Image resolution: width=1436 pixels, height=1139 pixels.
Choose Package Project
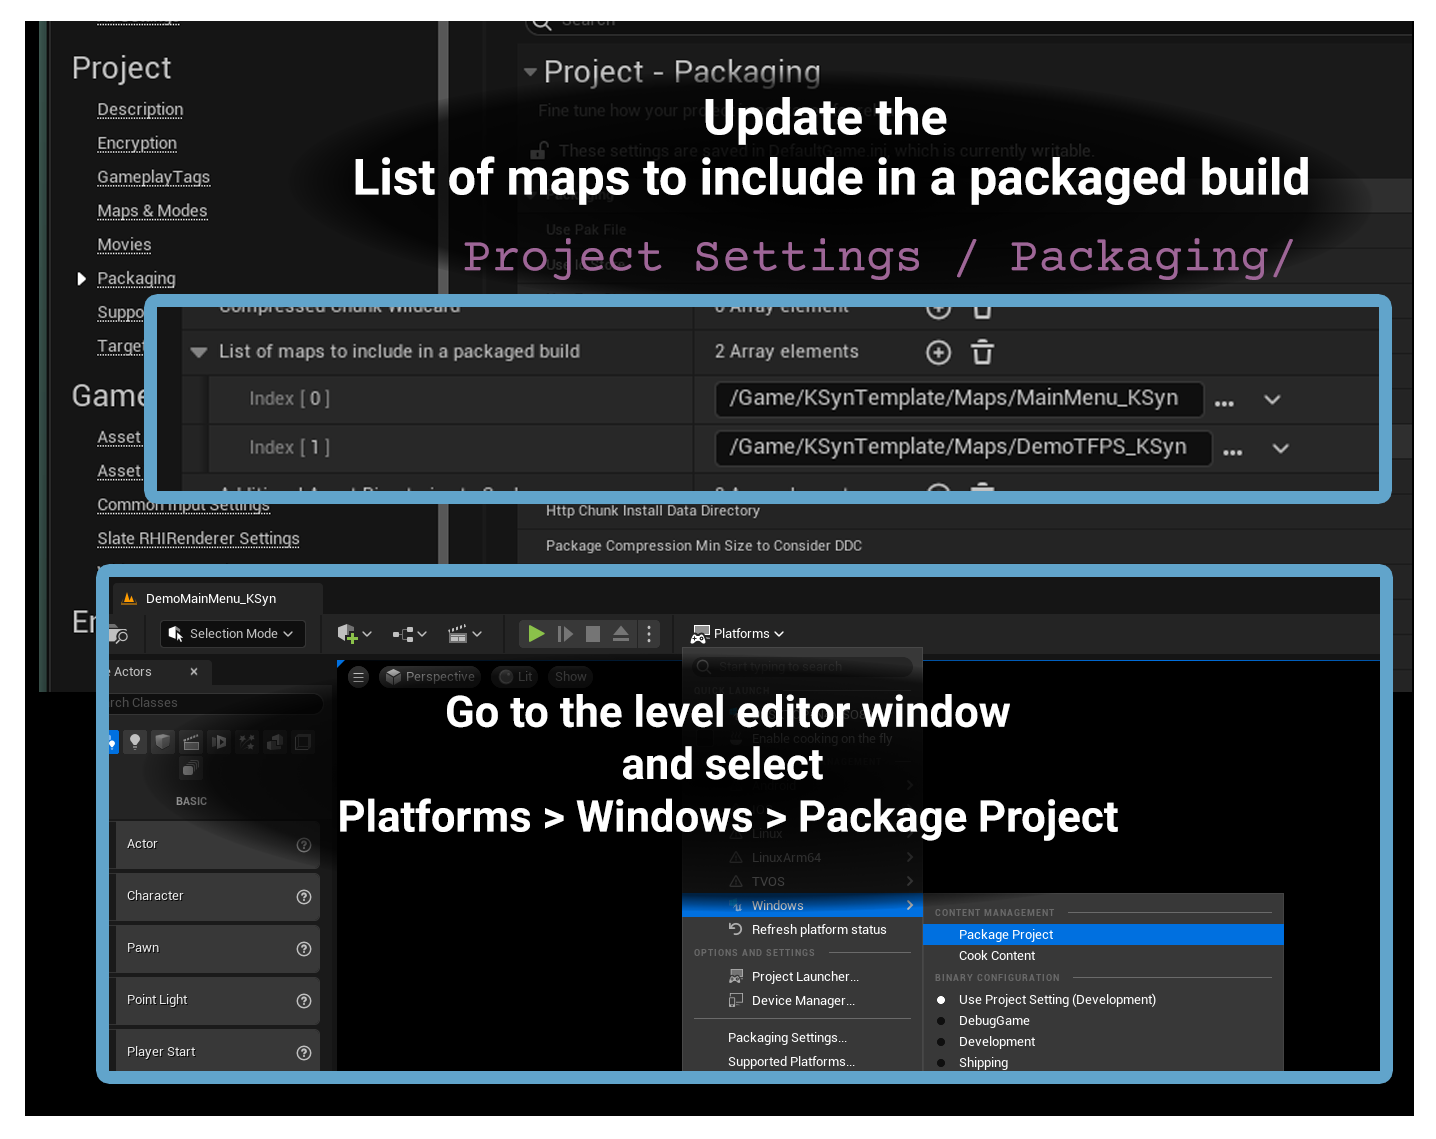coord(1103,934)
